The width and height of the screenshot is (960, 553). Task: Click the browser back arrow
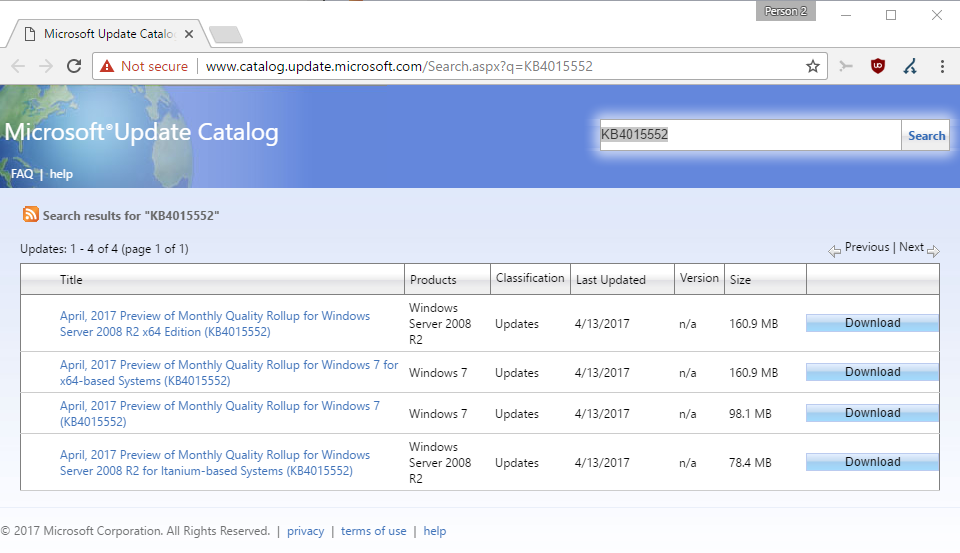[18, 66]
